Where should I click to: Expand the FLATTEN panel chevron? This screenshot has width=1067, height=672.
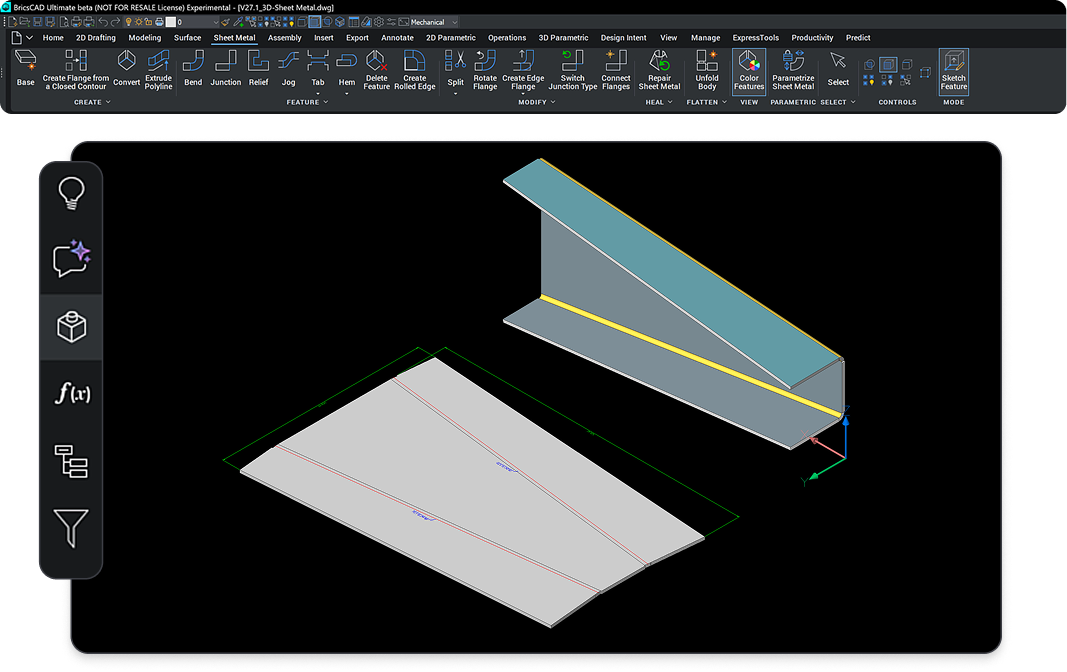point(724,102)
